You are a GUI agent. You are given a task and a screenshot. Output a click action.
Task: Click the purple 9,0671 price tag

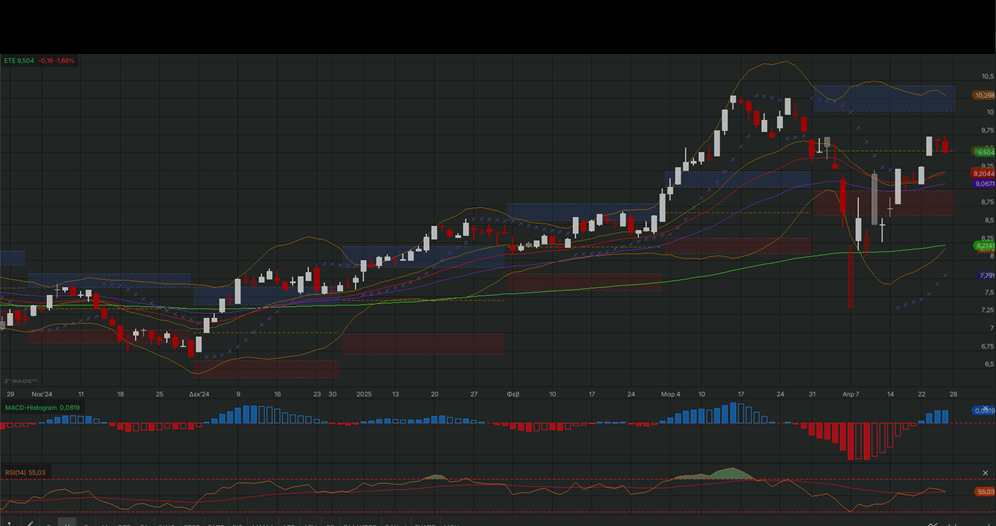[x=984, y=184]
